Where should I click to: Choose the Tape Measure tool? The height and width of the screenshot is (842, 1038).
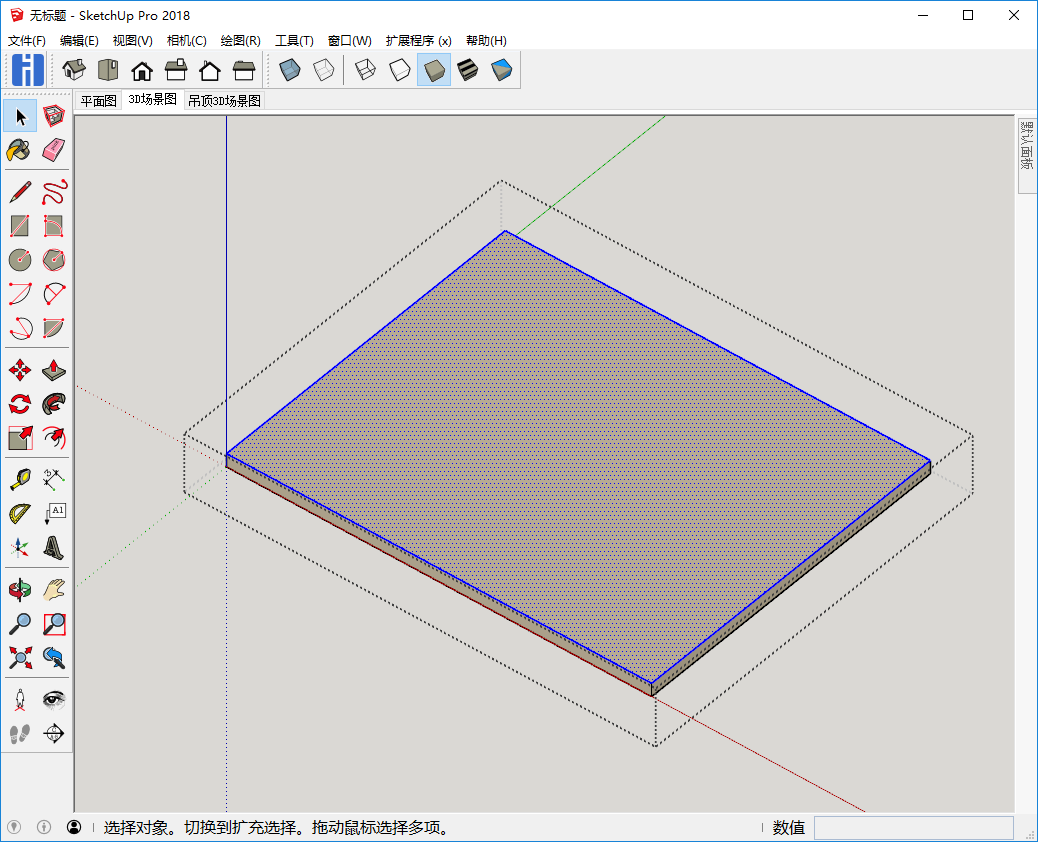point(20,479)
